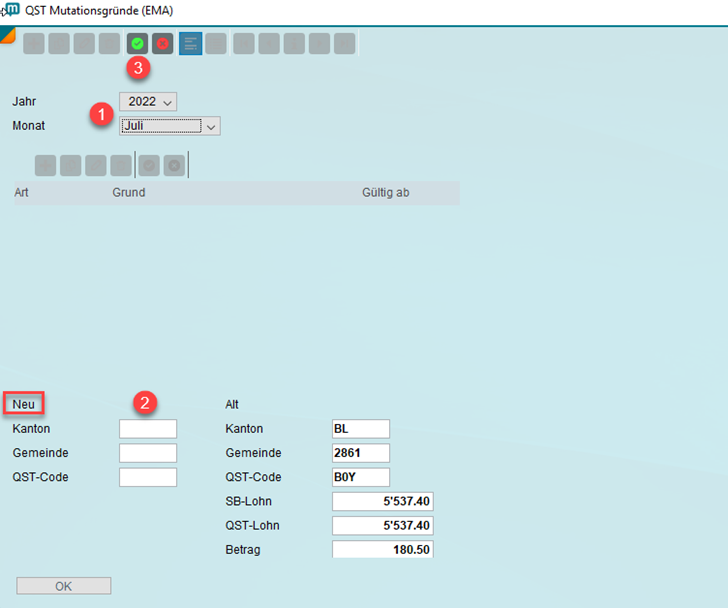The image size is (728, 608).
Task: Click the empty Gemeinde field under Neu
Action: [148, 453]
